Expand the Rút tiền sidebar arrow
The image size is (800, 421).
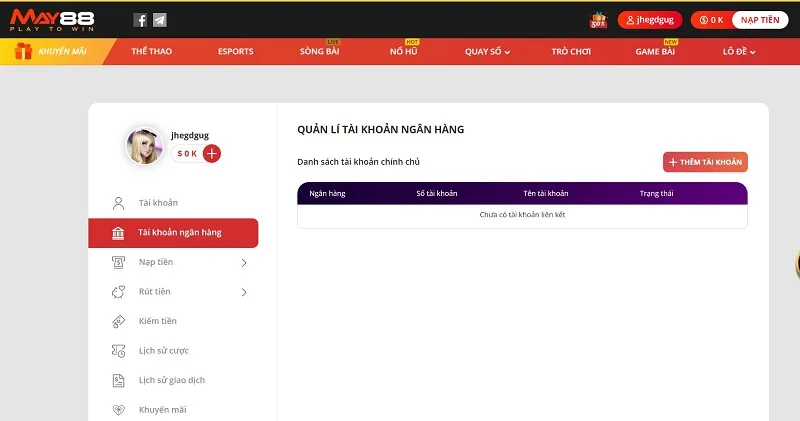[x=244, y=292]
